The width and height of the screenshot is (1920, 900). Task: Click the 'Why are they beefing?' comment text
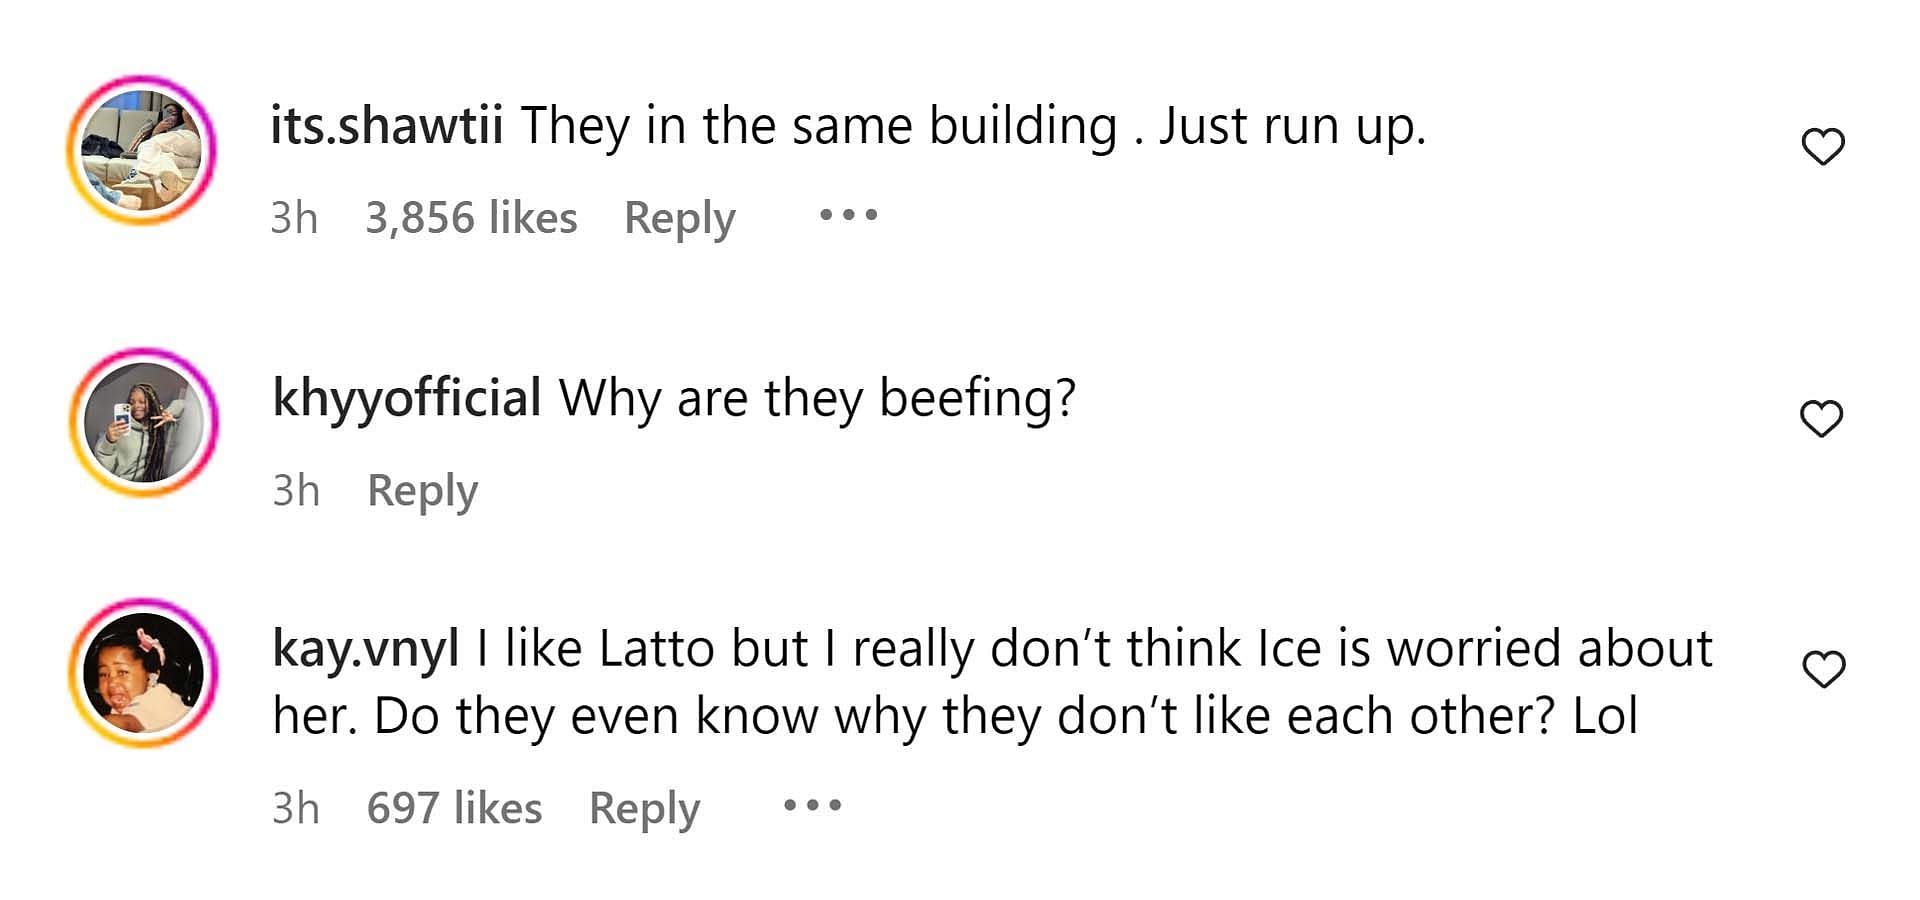point(817,398)
